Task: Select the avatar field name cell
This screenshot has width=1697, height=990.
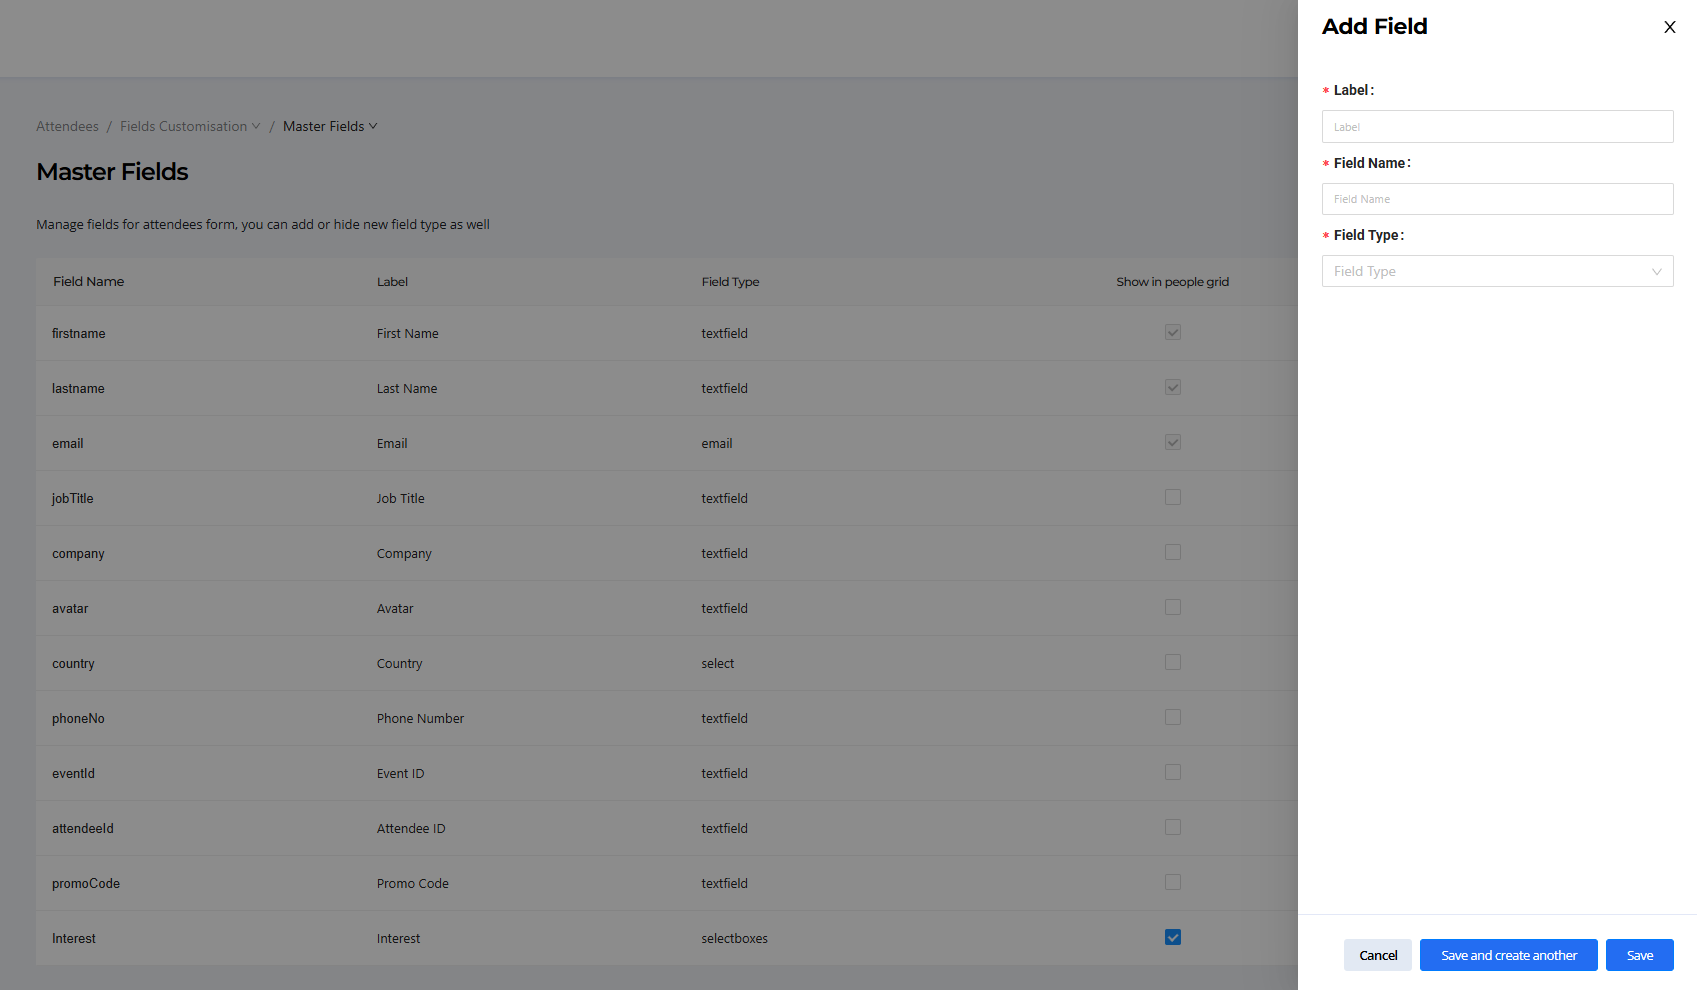Action: (x=70, y=609)
